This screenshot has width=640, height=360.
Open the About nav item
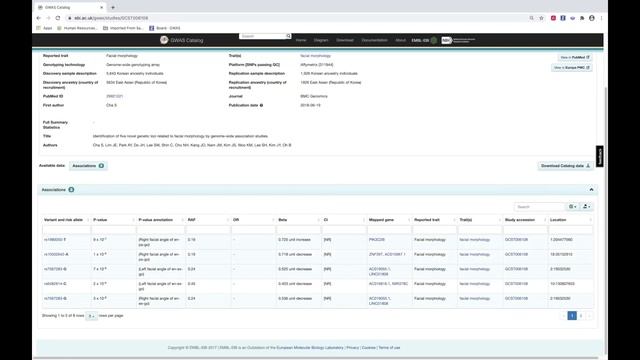click(x=400, y=40)
